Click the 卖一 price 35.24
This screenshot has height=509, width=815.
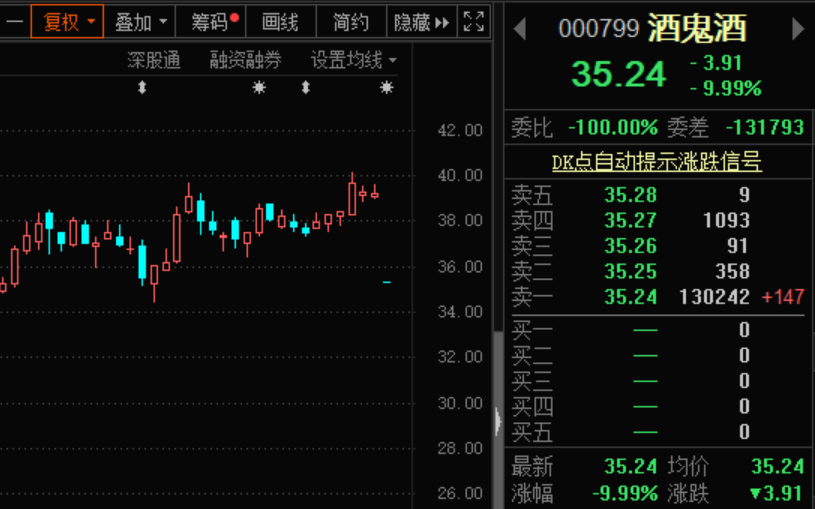[x=630, y=297]
